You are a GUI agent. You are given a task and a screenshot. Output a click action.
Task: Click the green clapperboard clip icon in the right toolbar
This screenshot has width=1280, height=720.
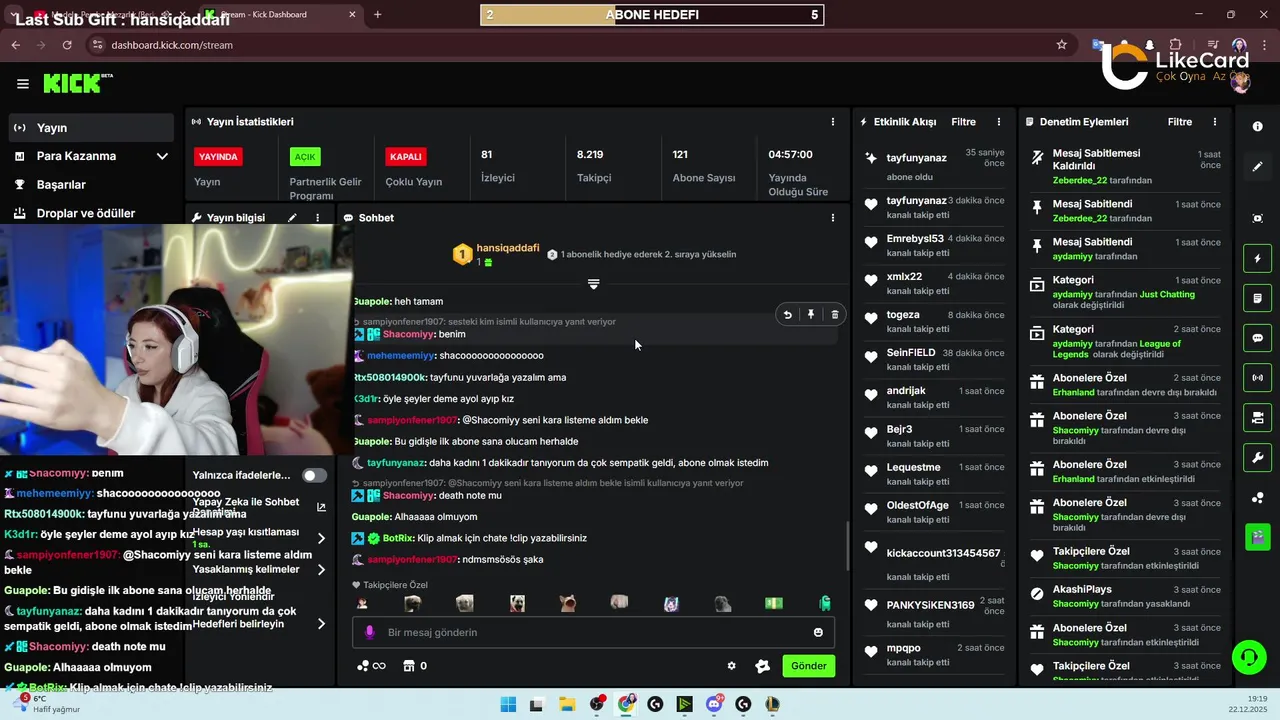coord(1257,537)
